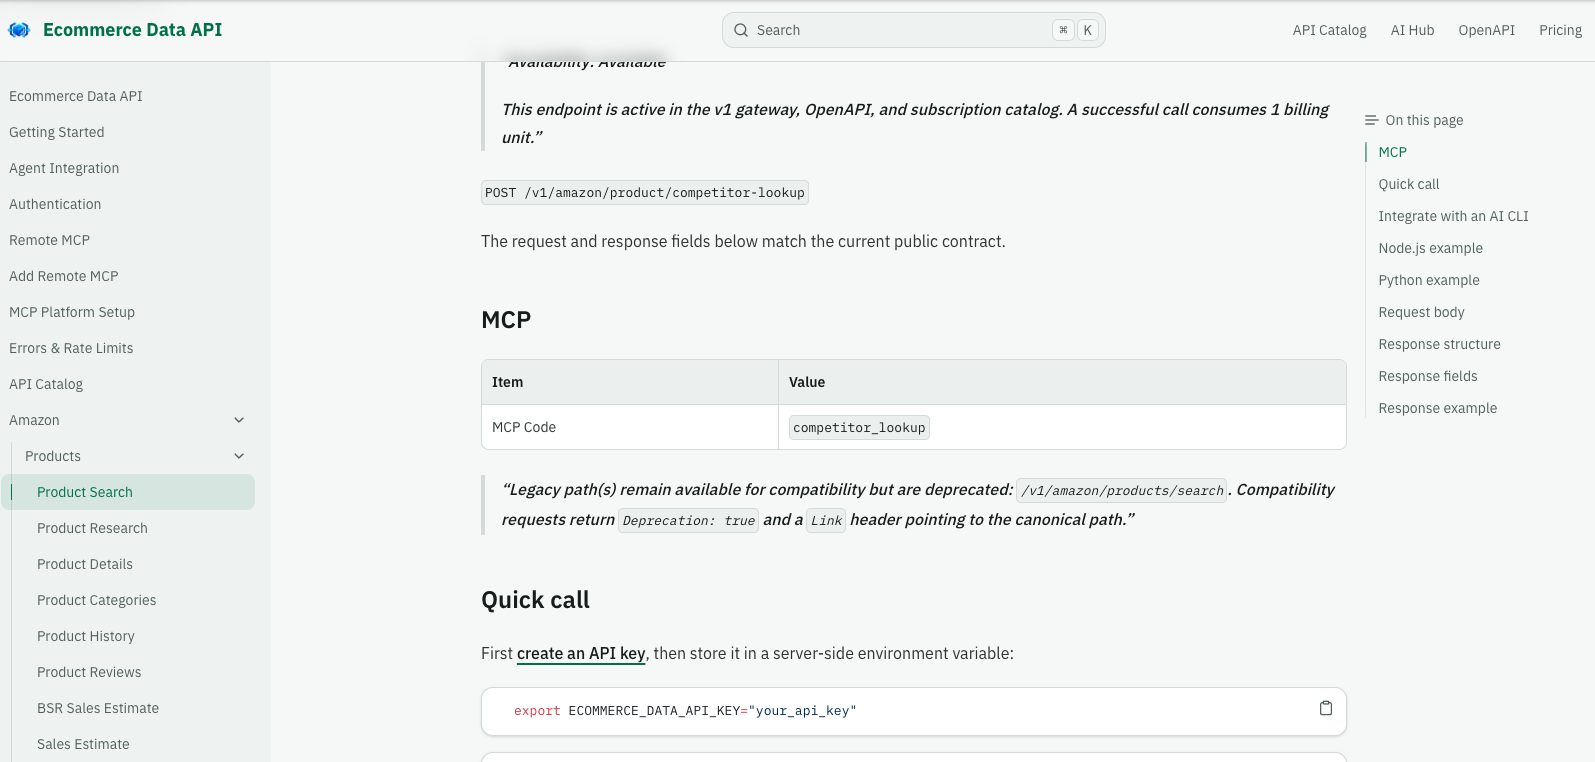Jump to Response structure section
The width and height of the screenshot is (1595, 762).
click(1439, 344)
